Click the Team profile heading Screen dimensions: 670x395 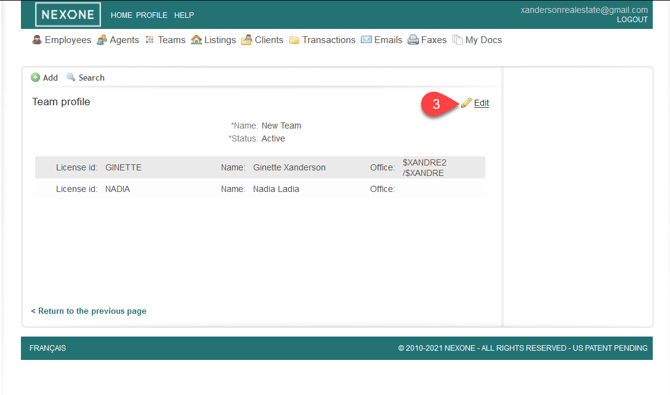(x=61, y=102)
